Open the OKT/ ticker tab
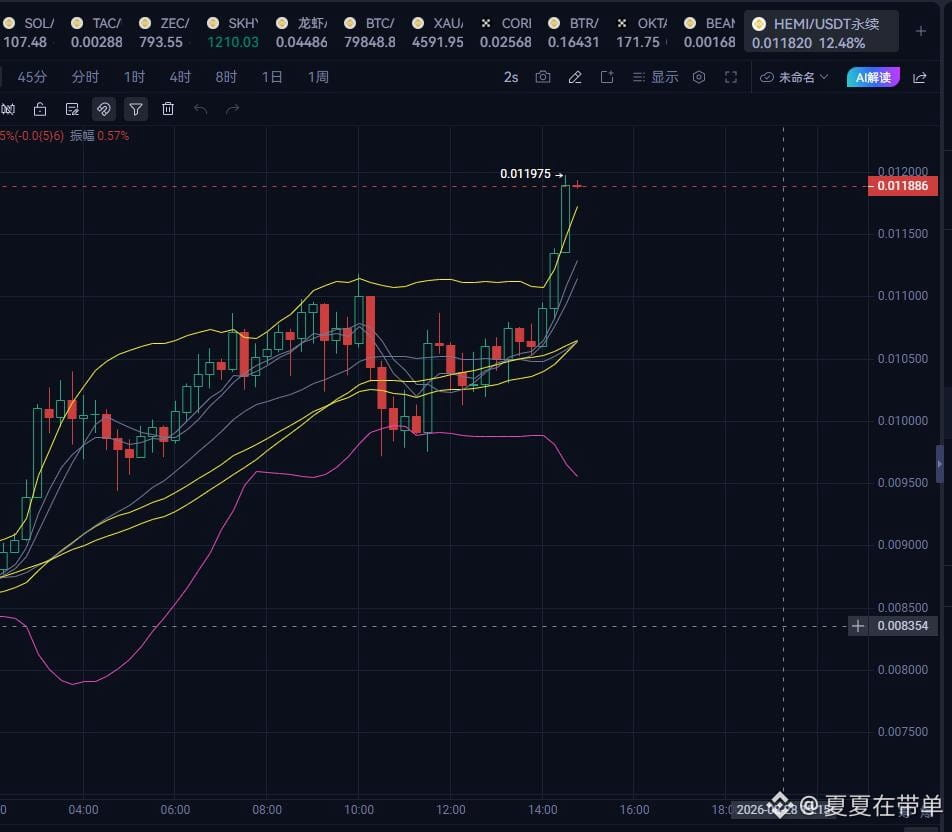The width and height of the screenshot is (952, 832). 641,32
